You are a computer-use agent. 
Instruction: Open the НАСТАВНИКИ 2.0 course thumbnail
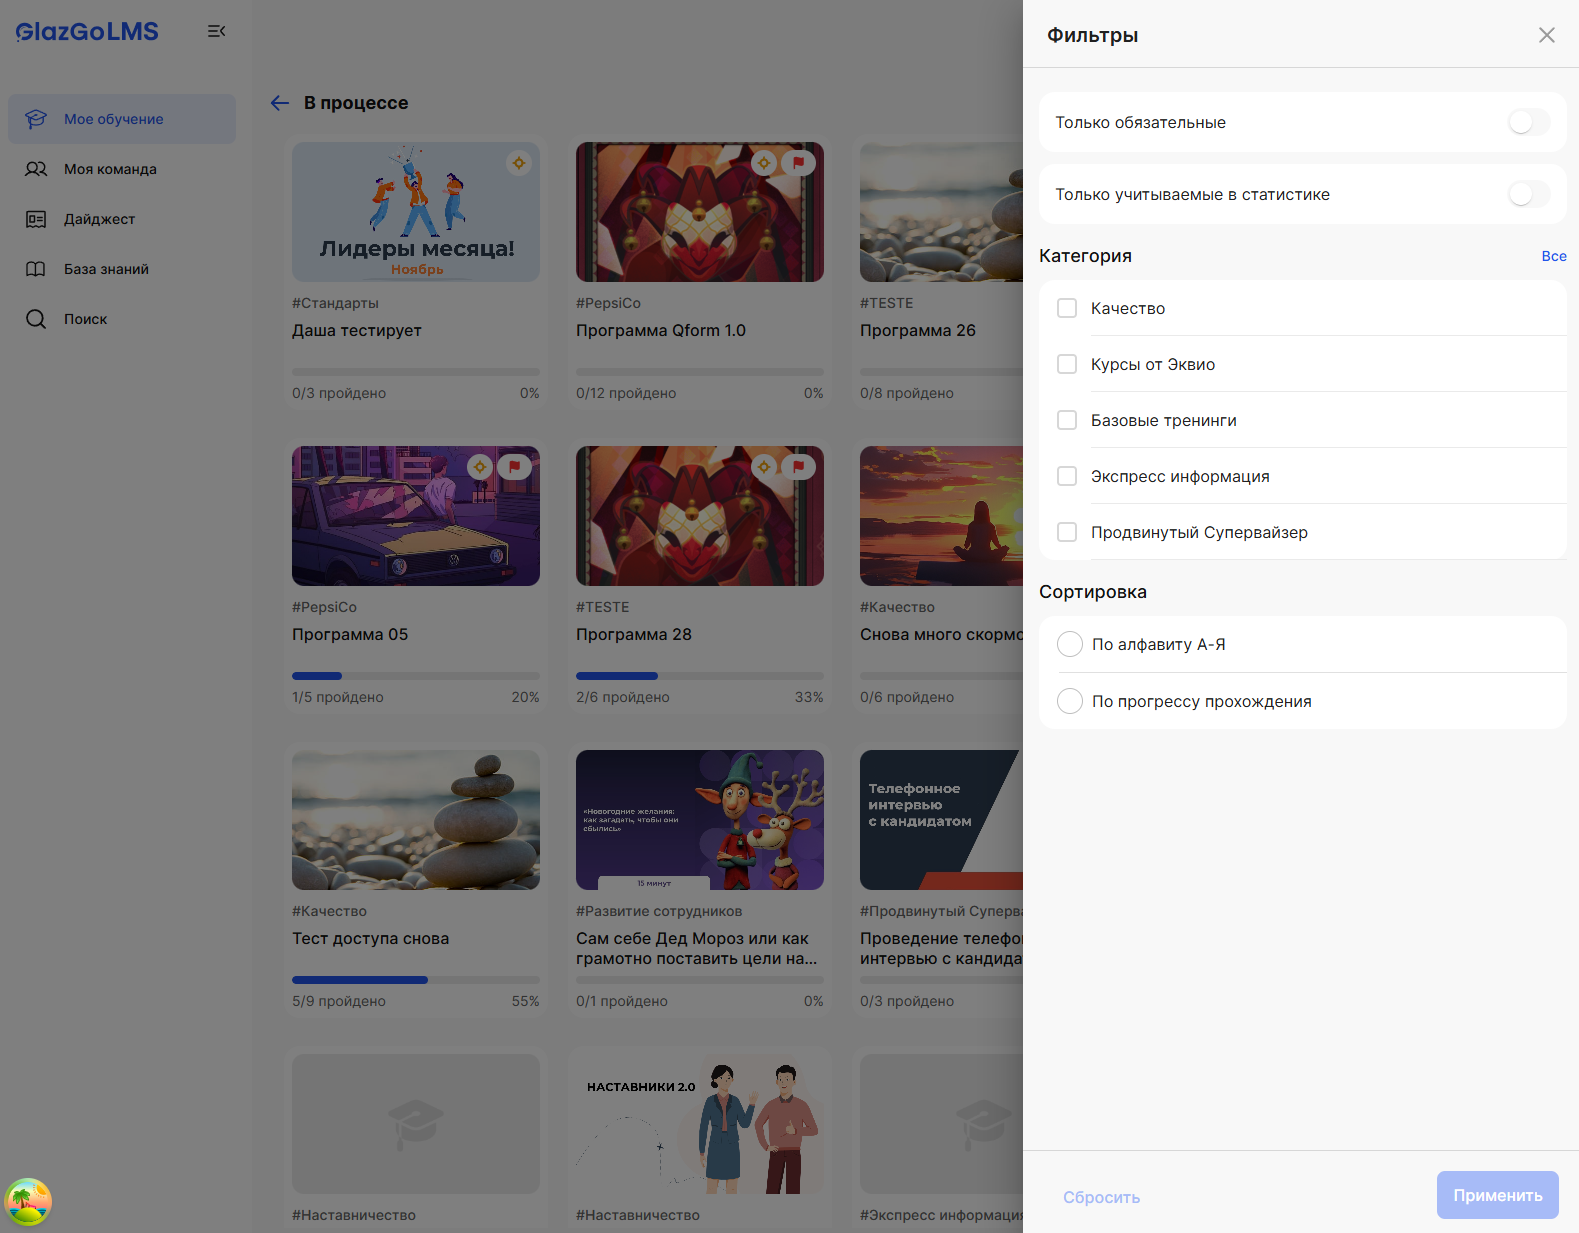click(x=700, y=1124)
